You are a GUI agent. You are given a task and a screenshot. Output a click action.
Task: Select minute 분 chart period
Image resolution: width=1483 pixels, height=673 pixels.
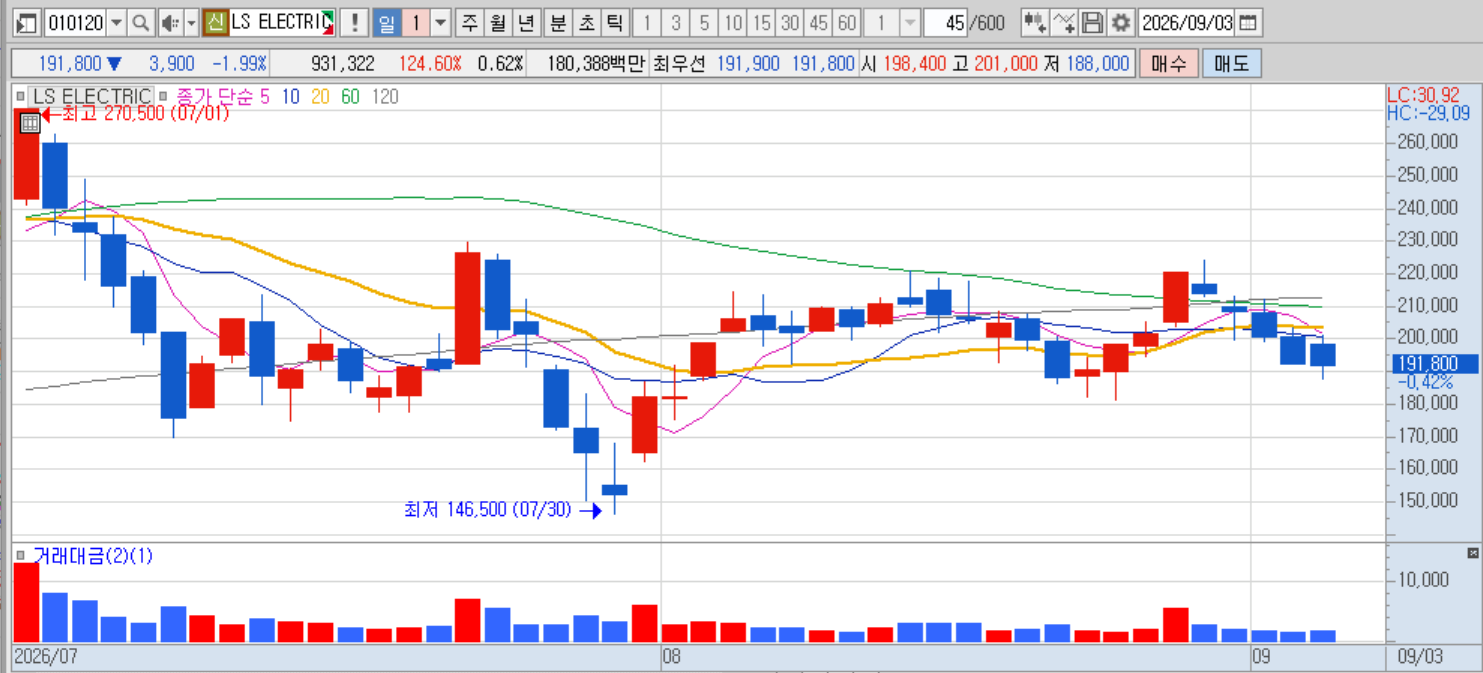coord(558,22)
